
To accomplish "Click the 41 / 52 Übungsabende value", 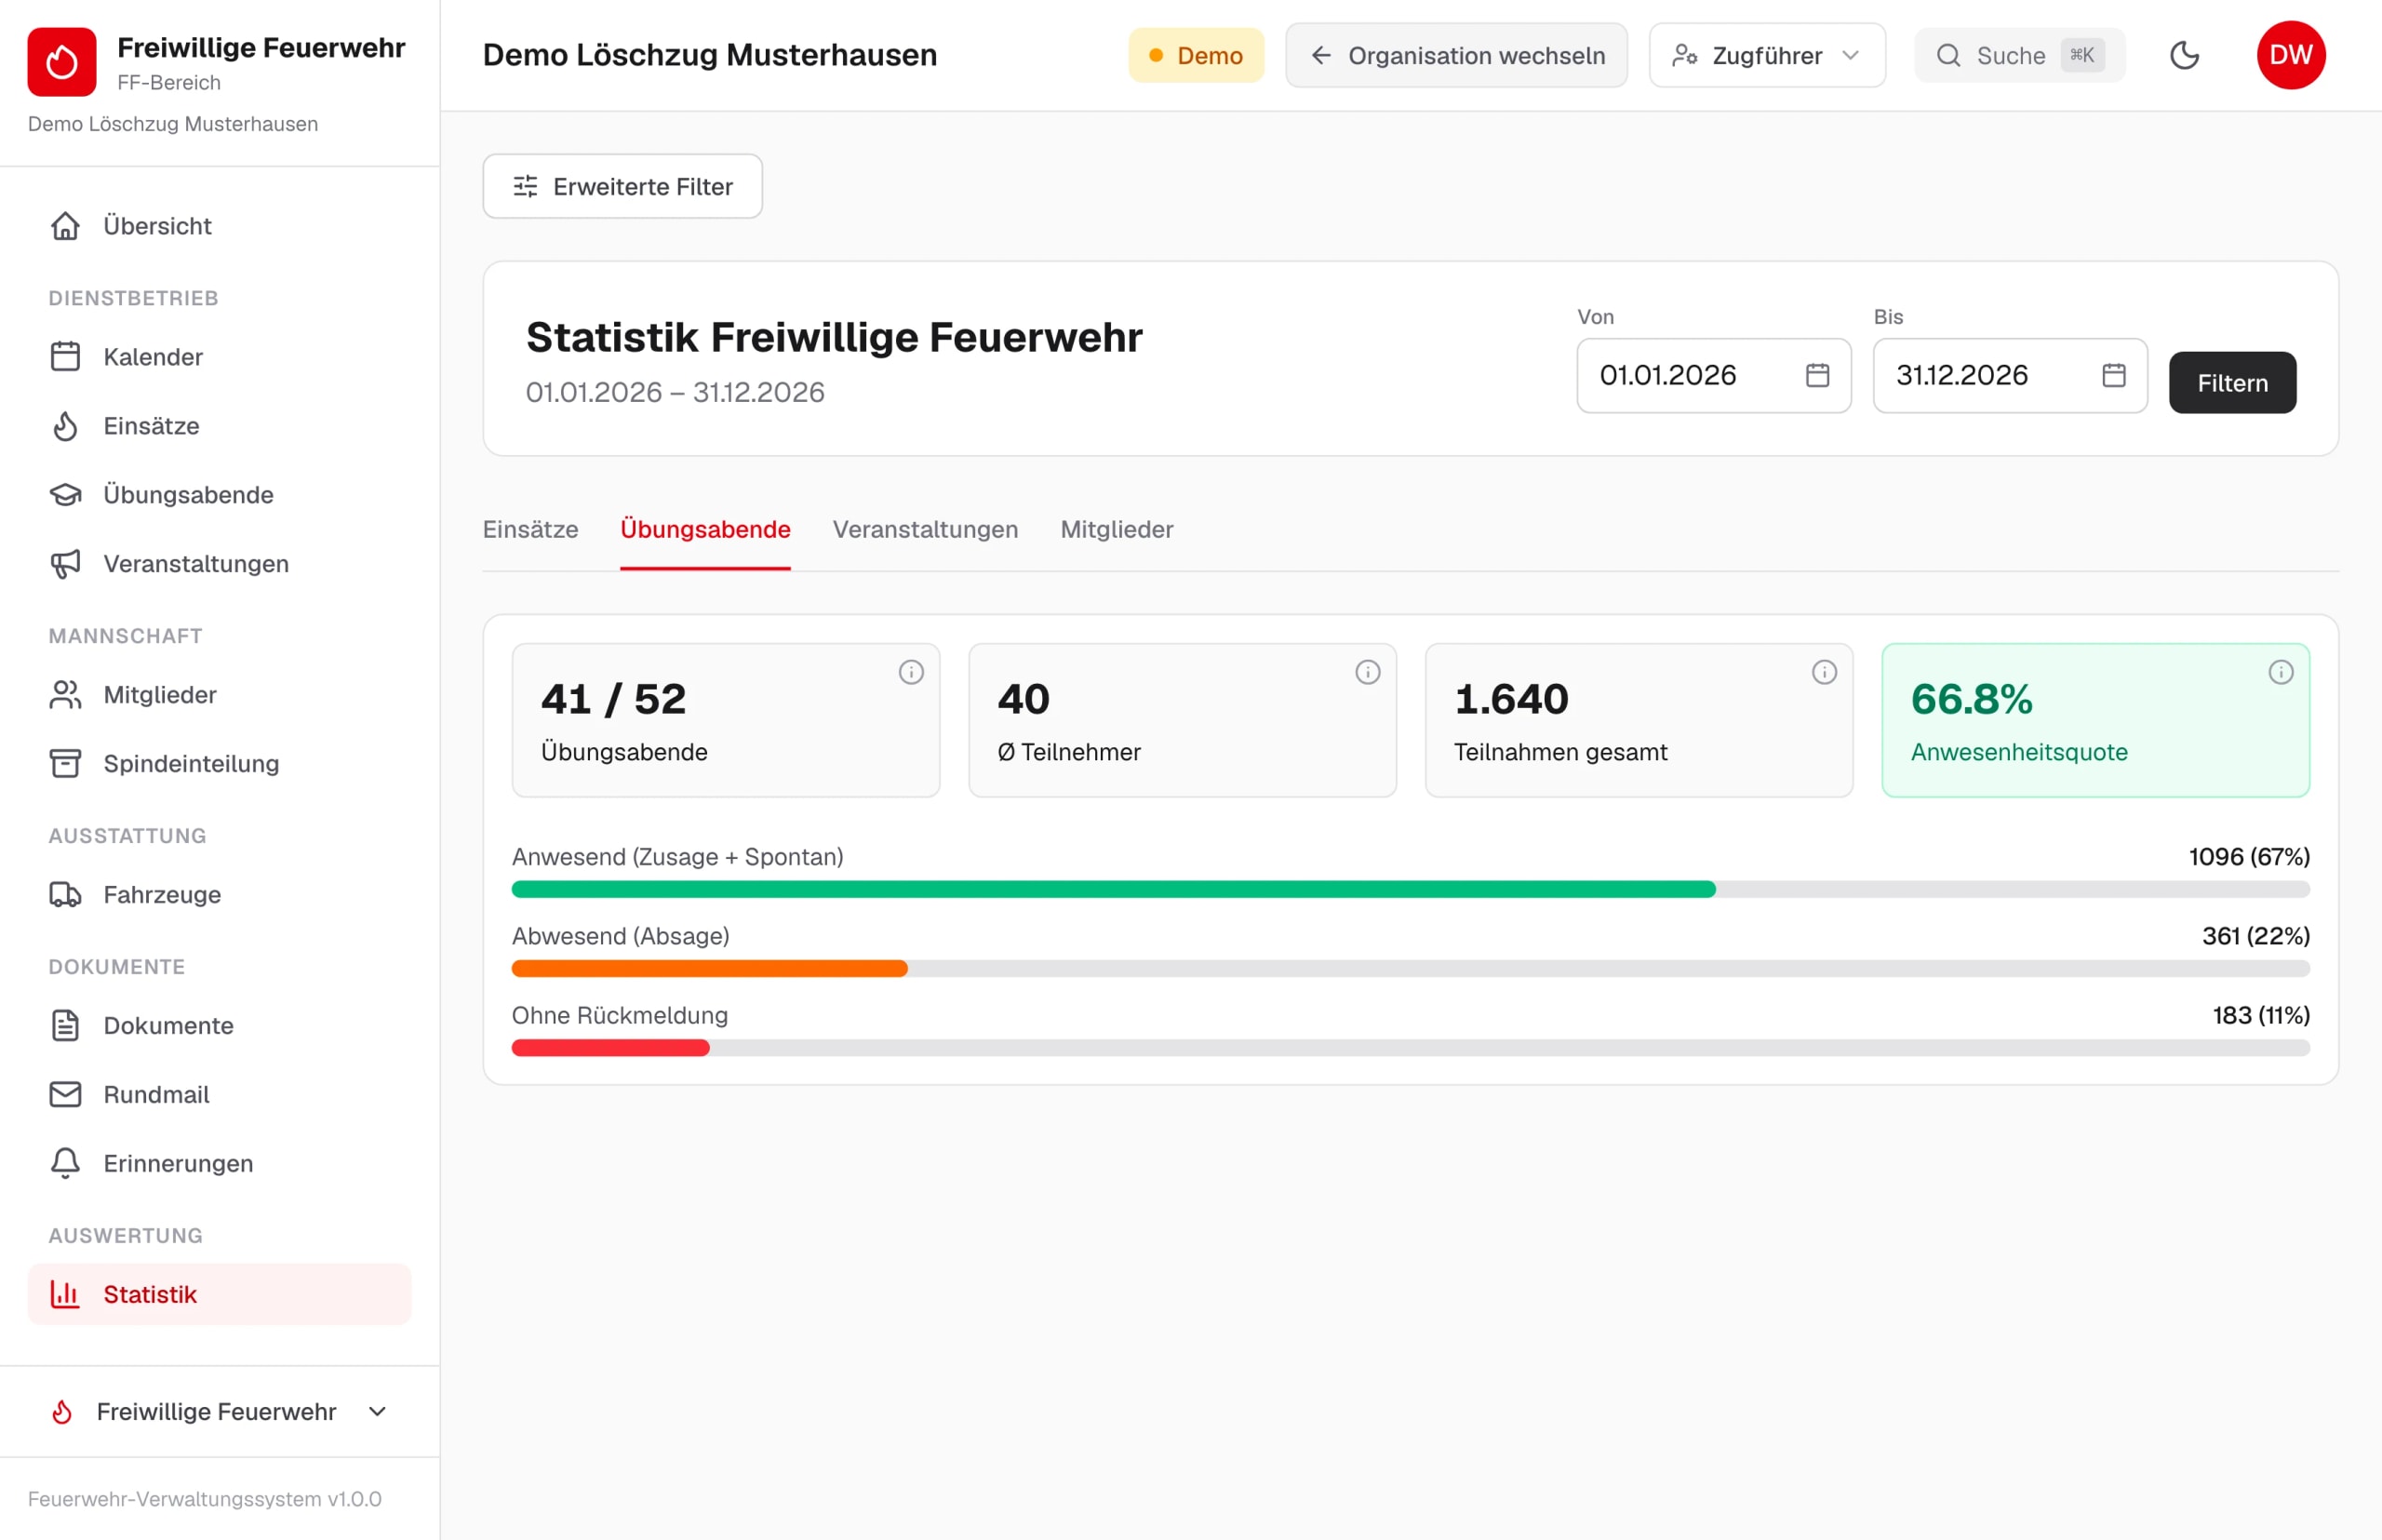I will point(613,699).
